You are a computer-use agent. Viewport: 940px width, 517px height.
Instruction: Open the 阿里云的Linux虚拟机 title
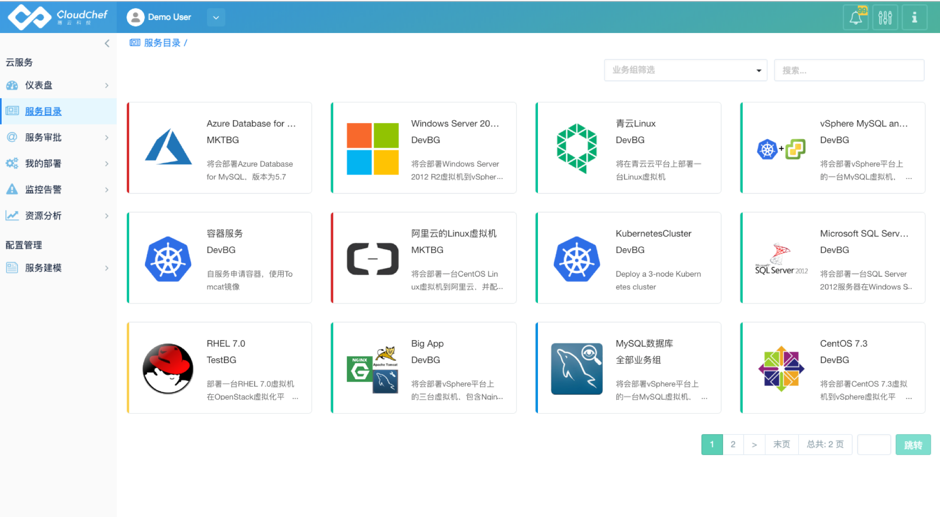454,233
